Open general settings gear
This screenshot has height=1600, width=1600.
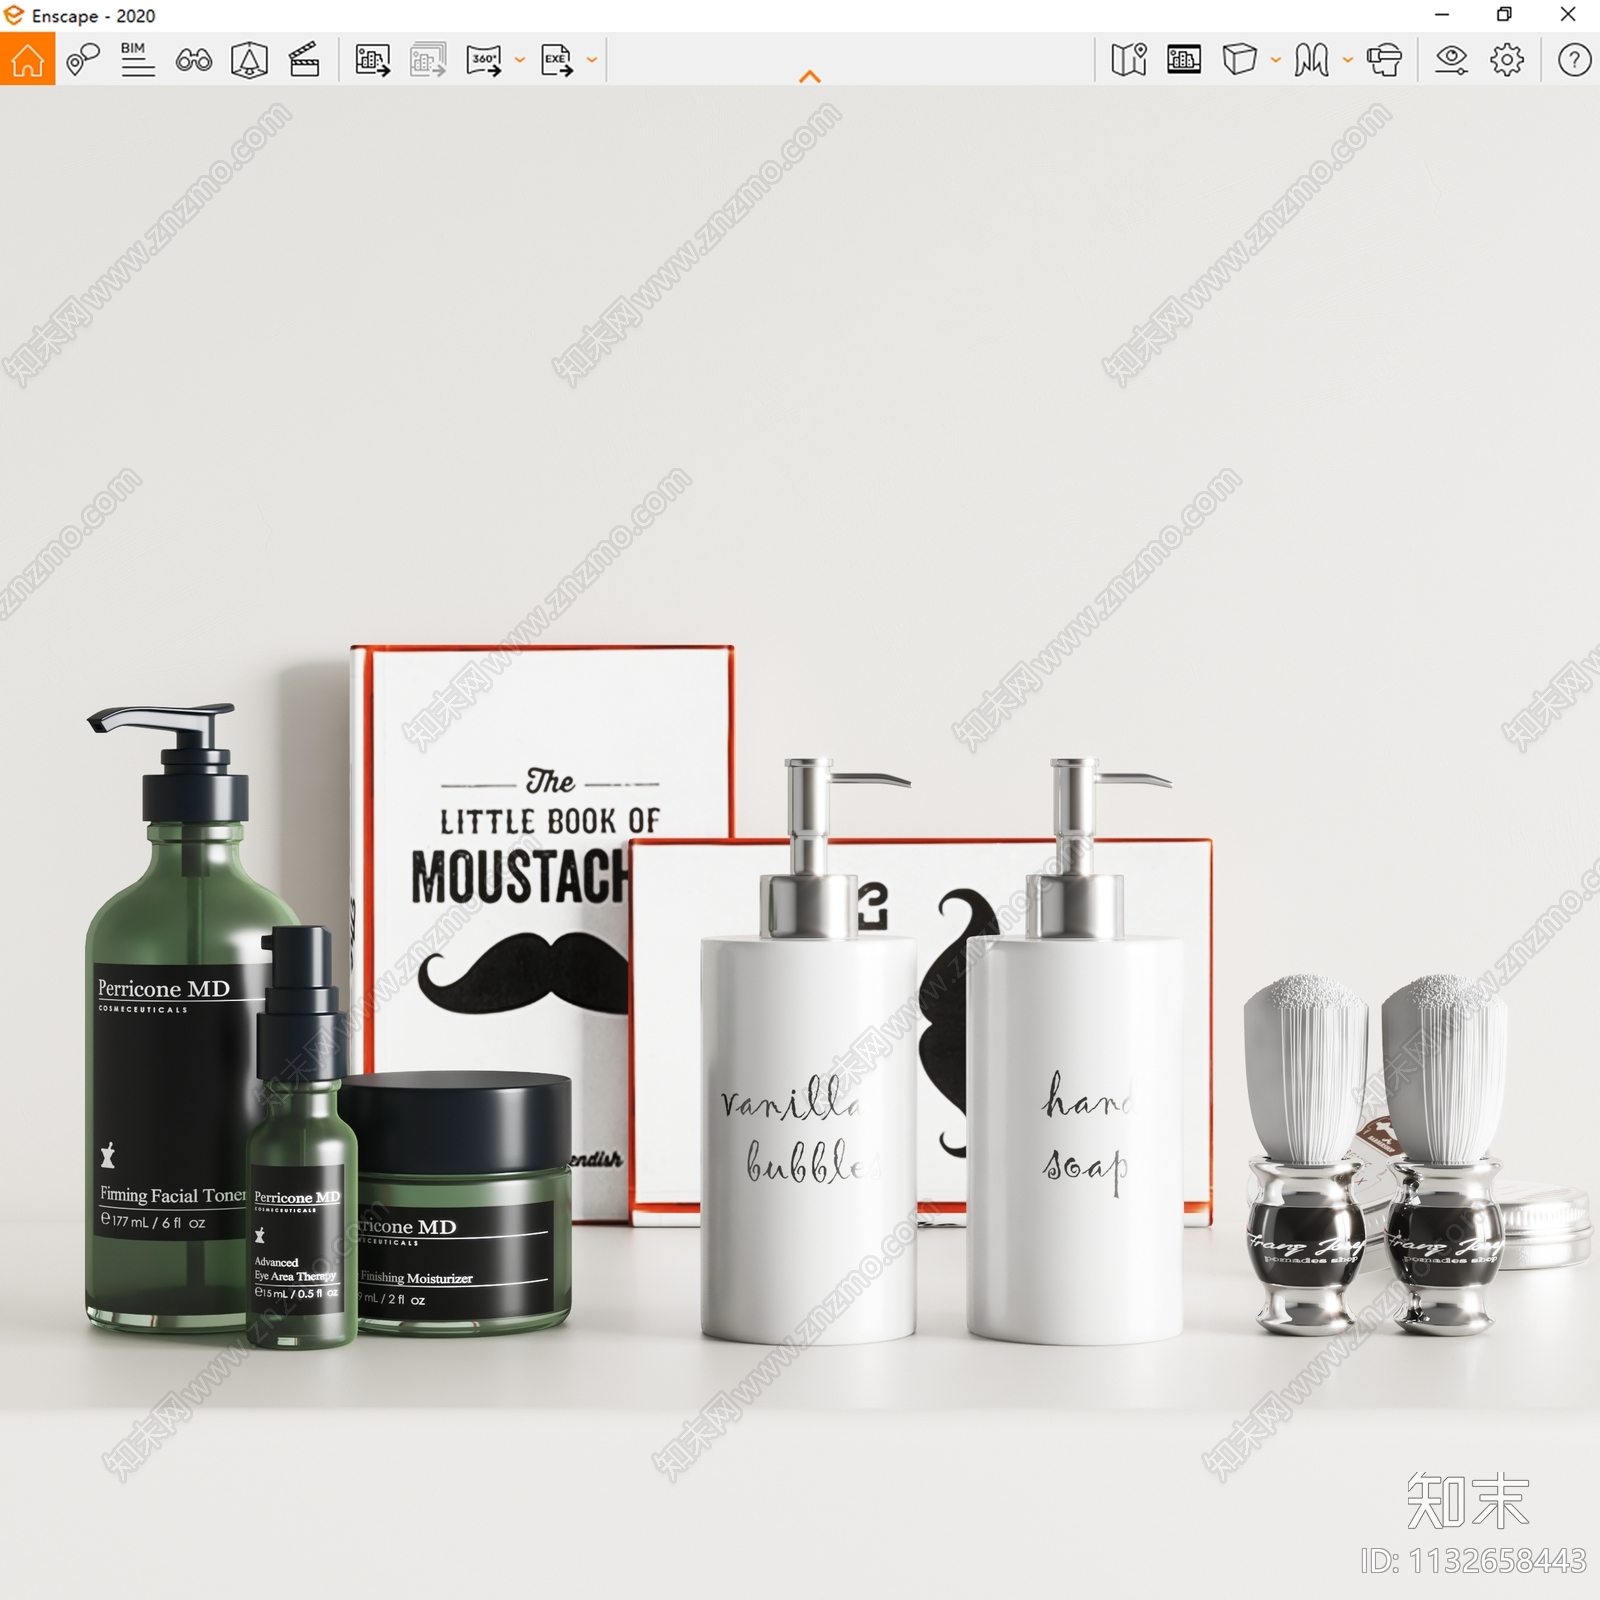click(x=1507, y=60)
